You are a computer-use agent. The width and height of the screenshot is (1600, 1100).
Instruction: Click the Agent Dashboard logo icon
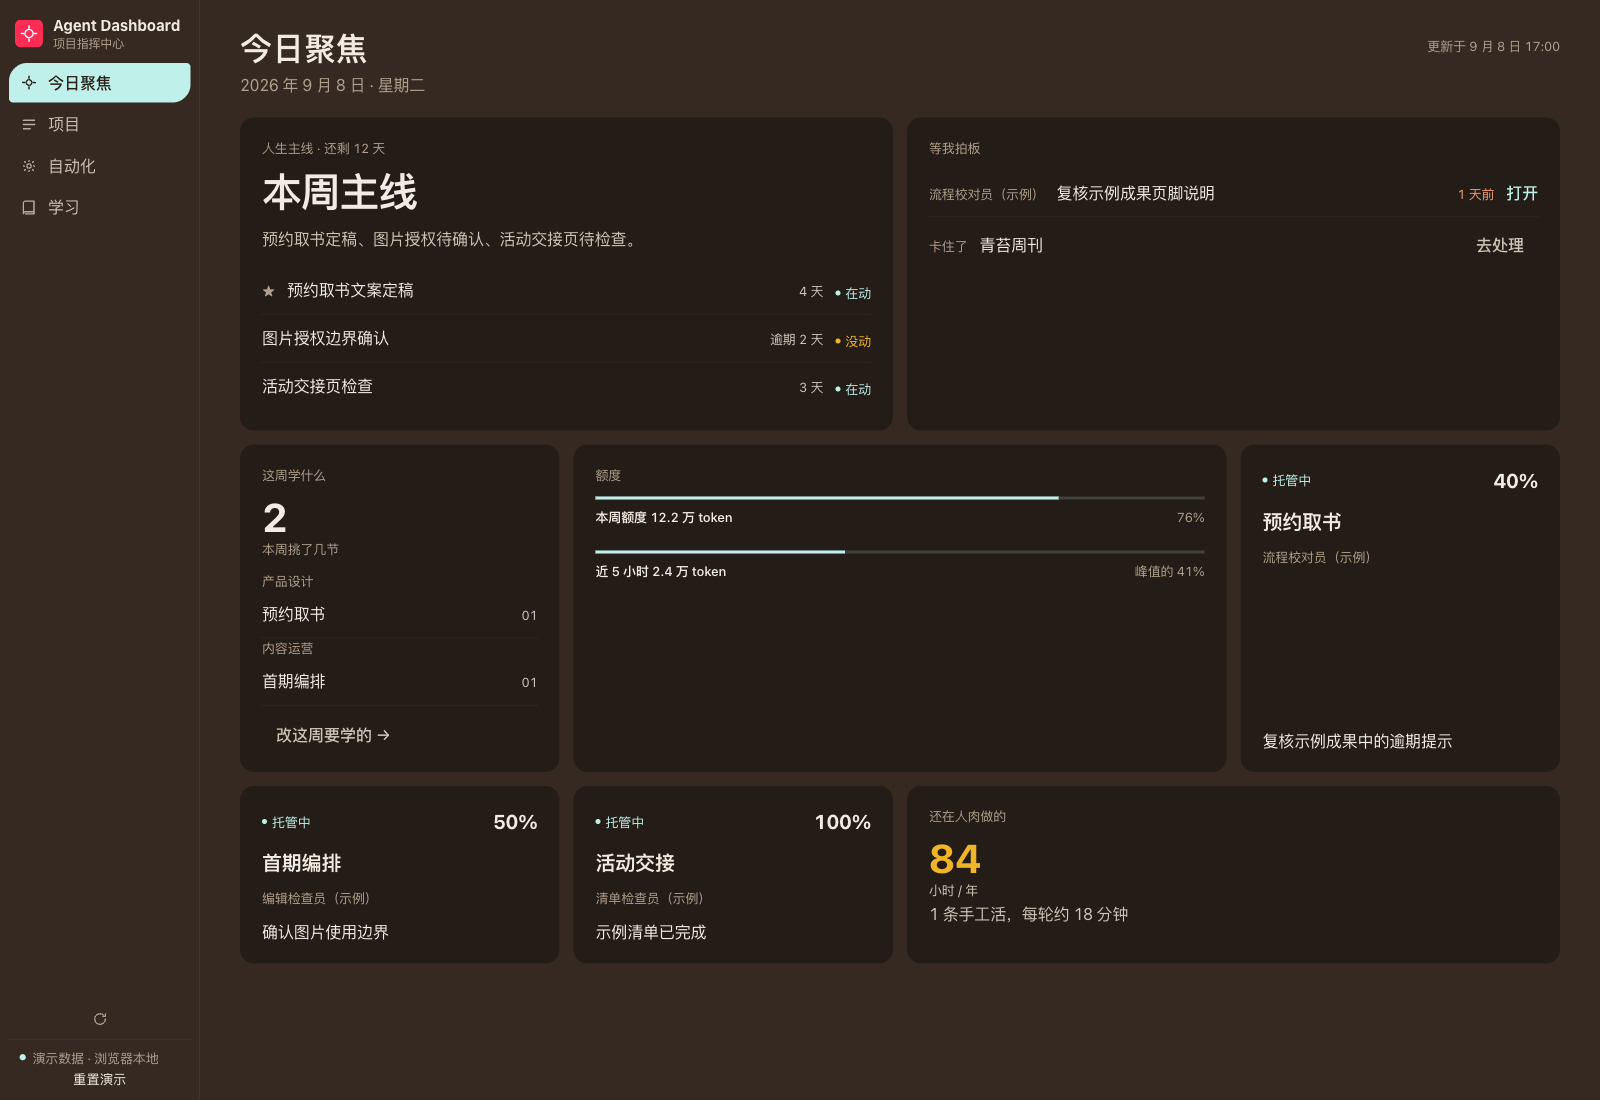[x=29, y=34]
